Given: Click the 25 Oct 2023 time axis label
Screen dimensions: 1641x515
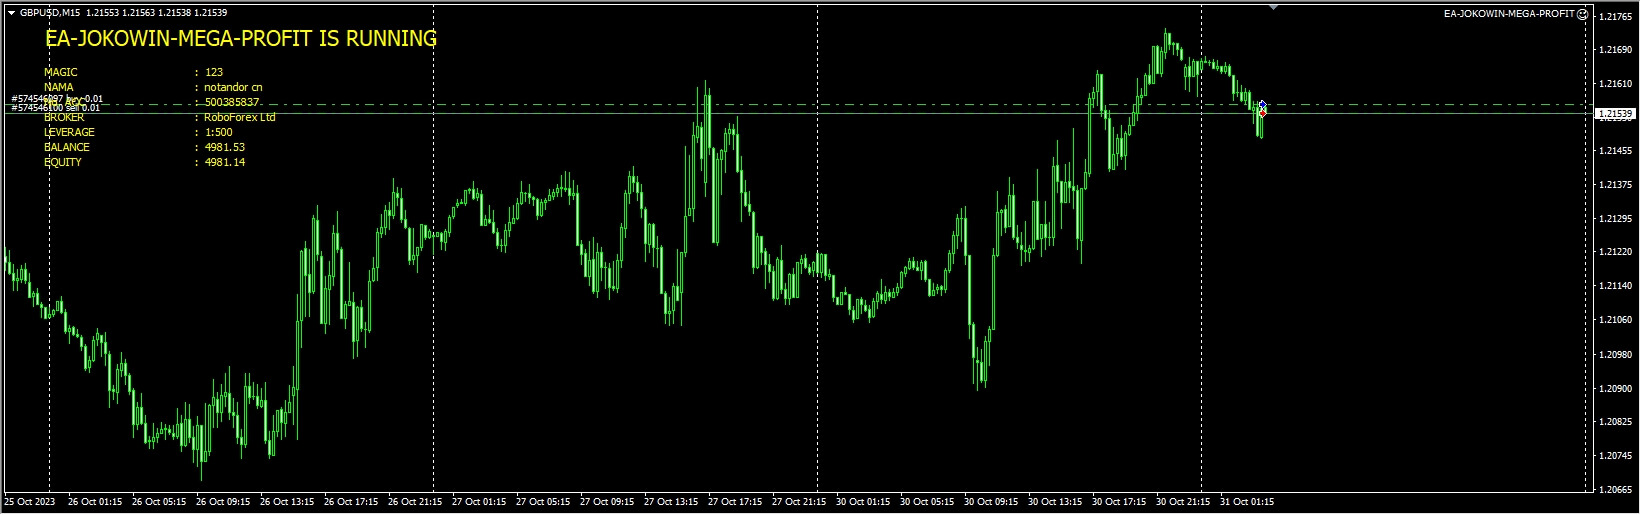Looking at the screenshot, I should [x=30, y=502].
